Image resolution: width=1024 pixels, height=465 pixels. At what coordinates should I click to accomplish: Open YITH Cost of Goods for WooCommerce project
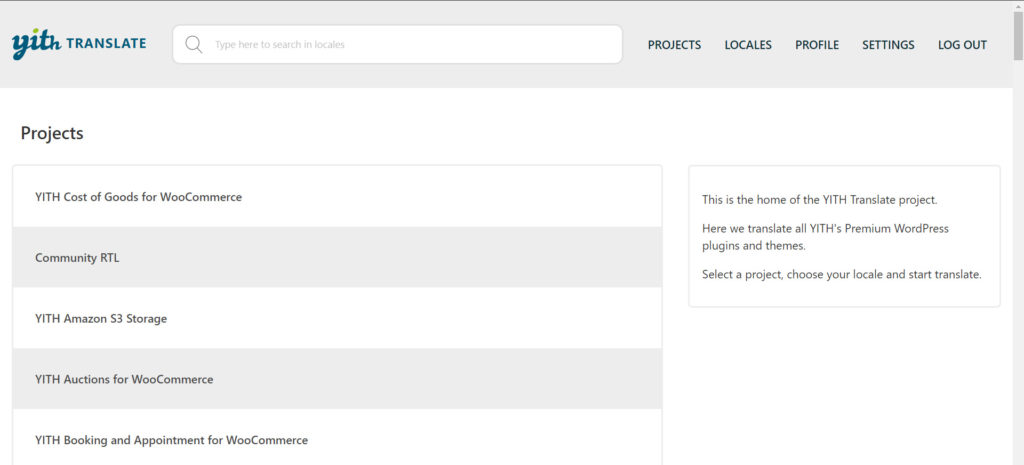(x=138, y=197)
